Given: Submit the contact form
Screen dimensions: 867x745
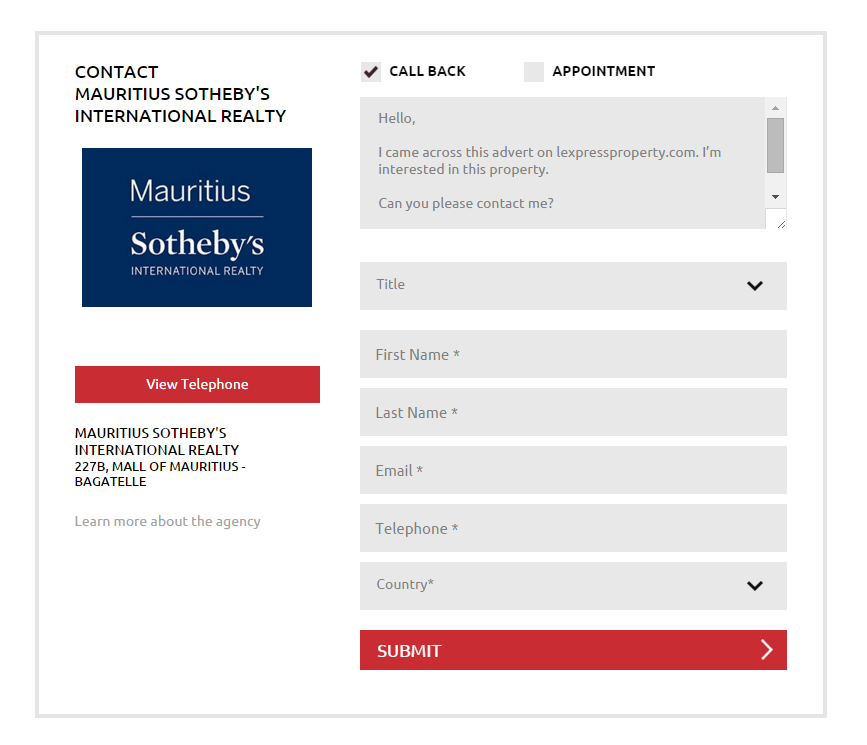Looking at the screenshot, I should (x=573, y=650).
